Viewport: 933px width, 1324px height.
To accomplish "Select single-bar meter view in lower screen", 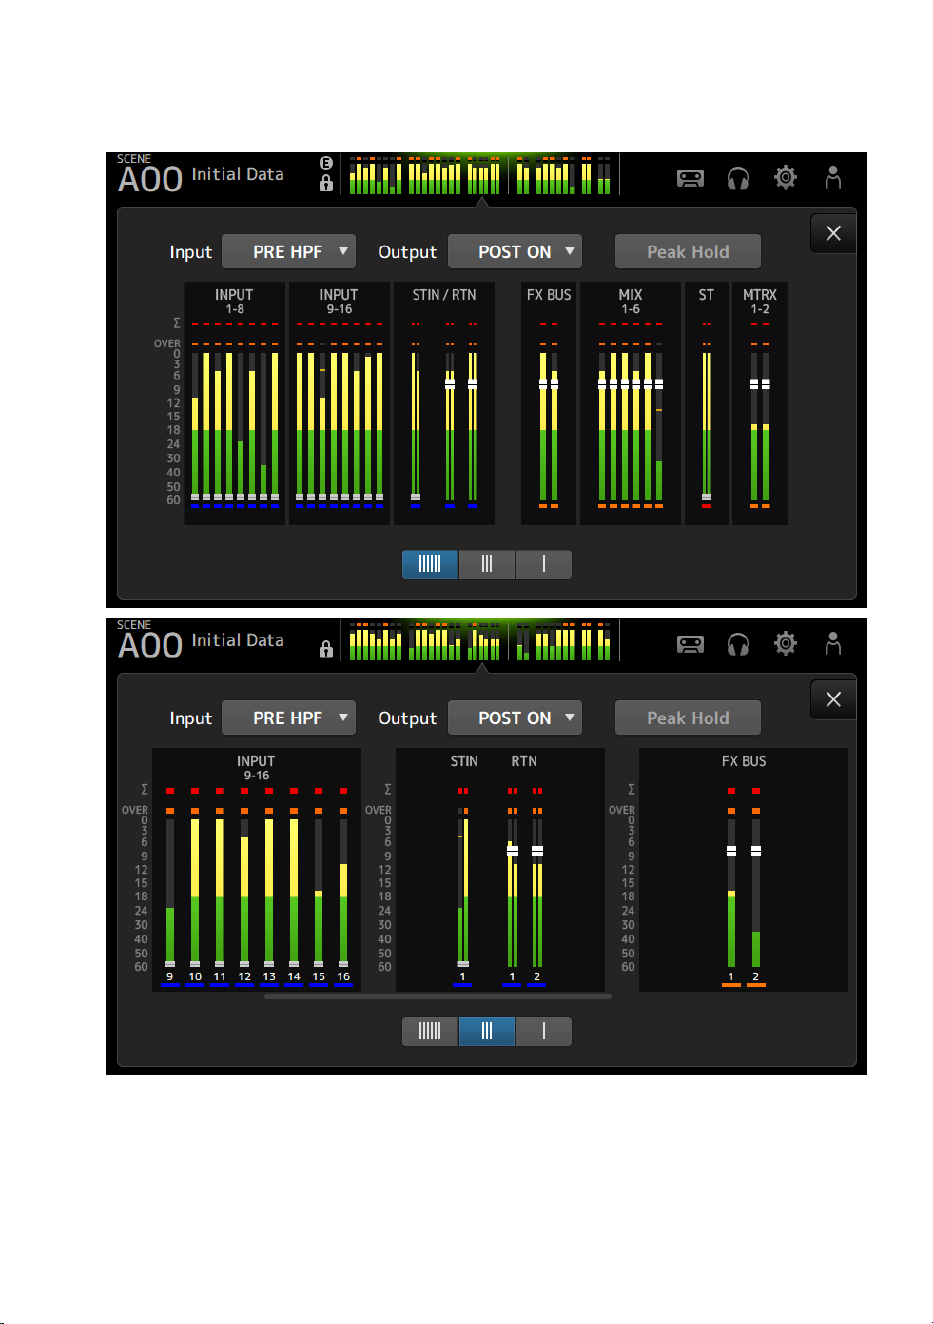I will [544, 1031].
